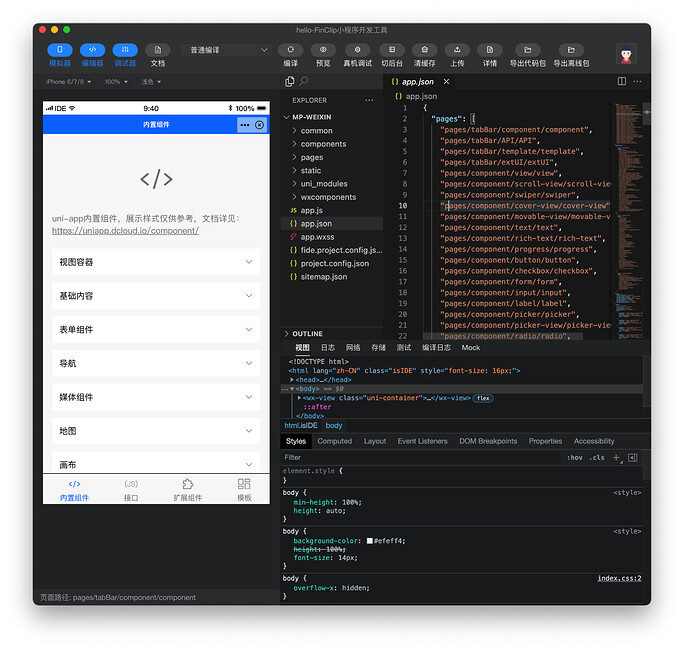The width and height of the screenshot is (685, 650).
Task: Open the index.css:2 source link
Action: pos(619,579)
